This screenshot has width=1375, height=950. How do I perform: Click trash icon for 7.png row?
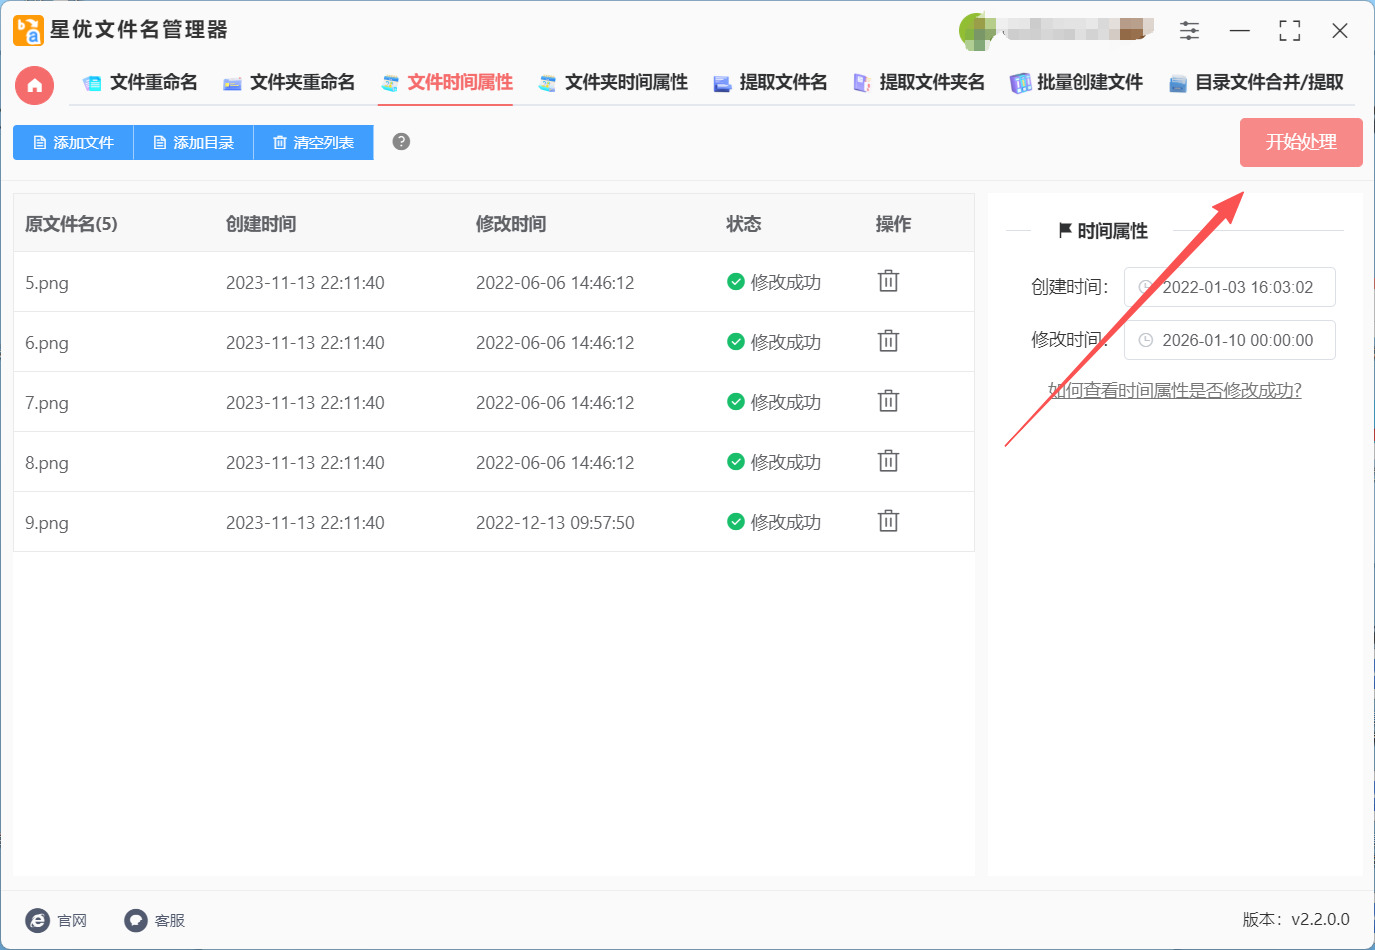coord(888,401)
